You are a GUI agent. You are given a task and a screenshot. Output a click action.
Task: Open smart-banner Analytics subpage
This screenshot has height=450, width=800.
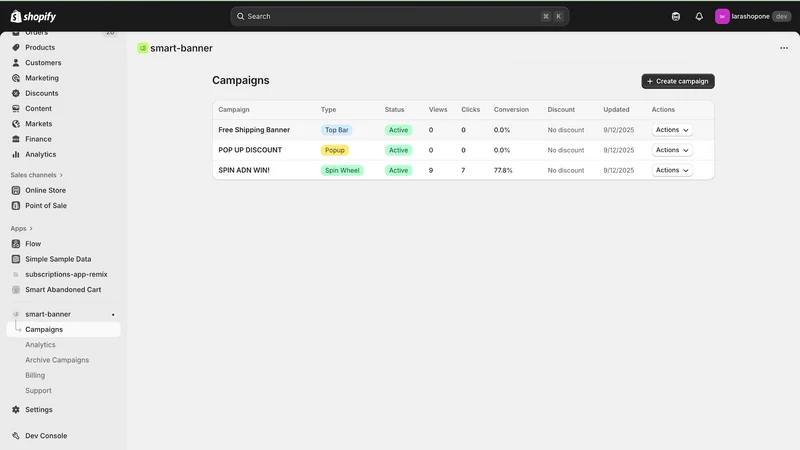40,345
